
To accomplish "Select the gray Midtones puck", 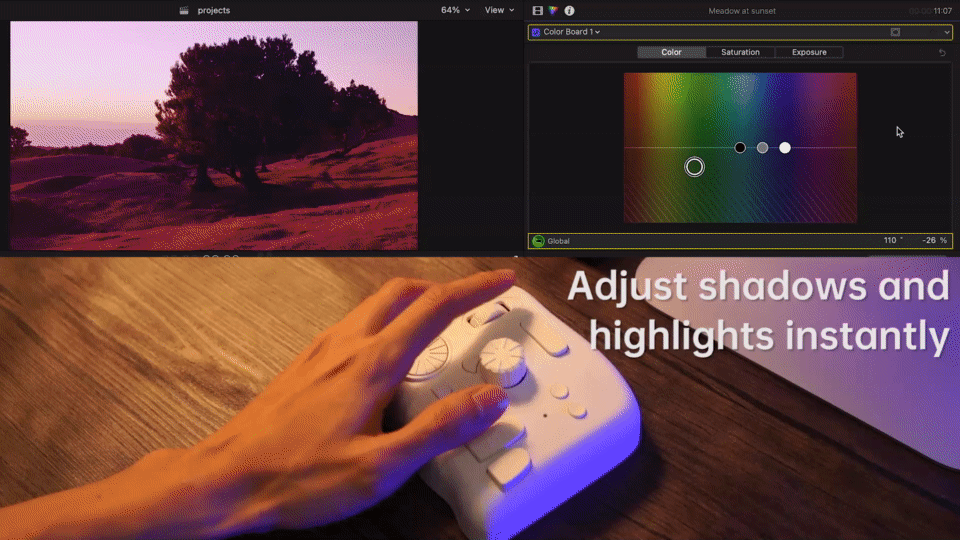I will tap(762, 148).
